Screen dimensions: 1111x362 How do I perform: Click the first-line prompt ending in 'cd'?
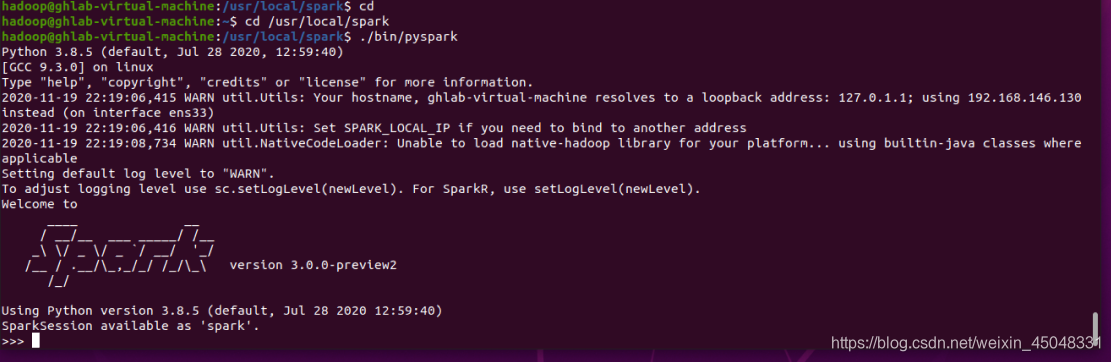pyautogui.click(x=188, y=6)
